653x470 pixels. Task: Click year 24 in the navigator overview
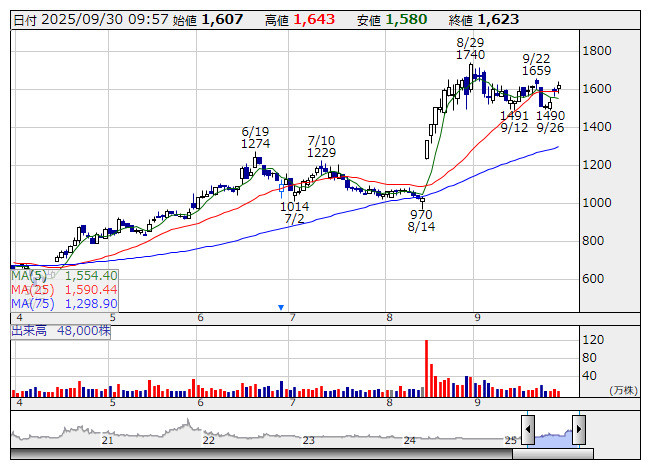tap(410, 440)
